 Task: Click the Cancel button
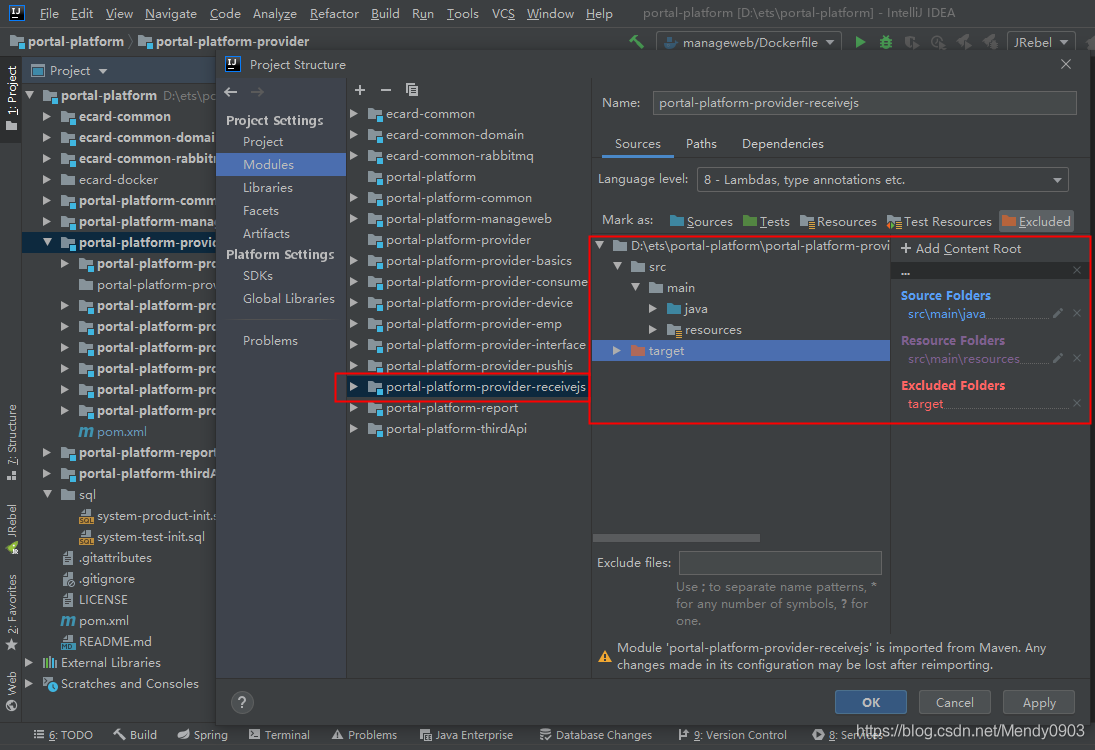pos(955,703)
